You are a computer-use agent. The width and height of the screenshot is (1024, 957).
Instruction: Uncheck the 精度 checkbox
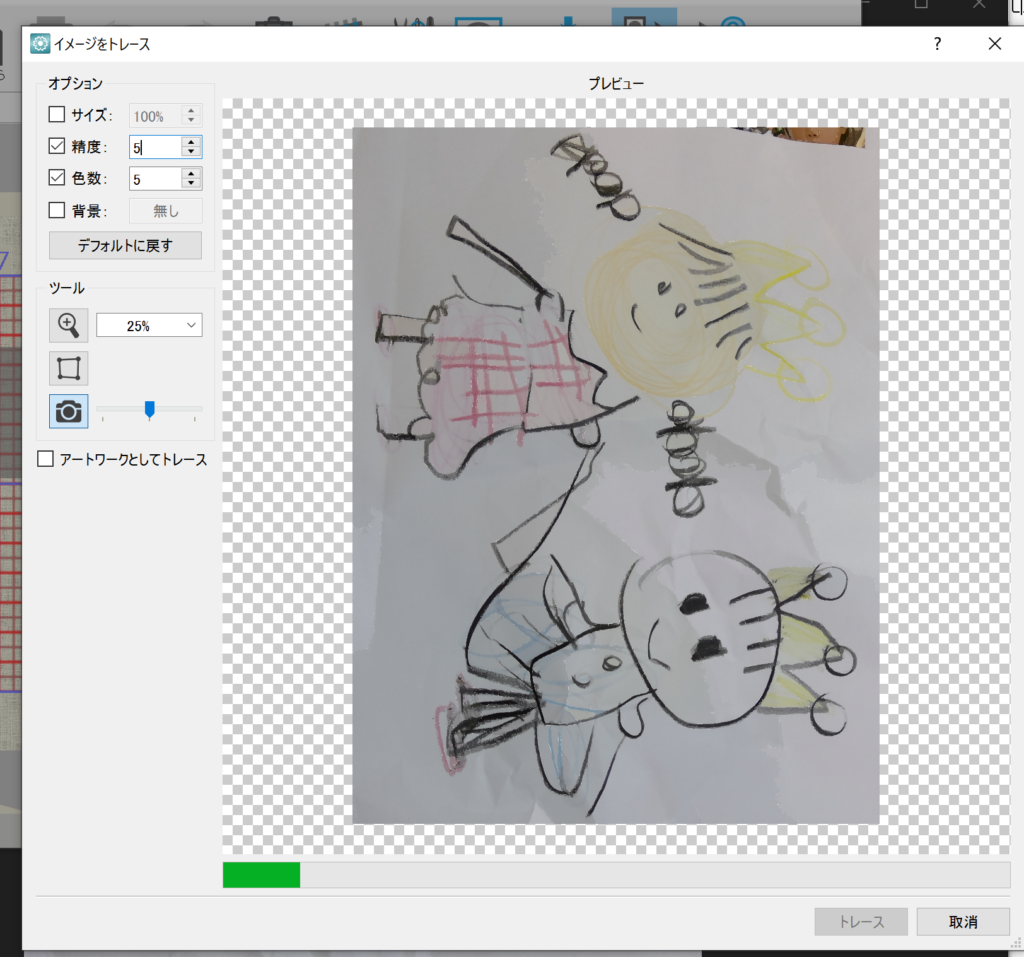coord(57,147)
